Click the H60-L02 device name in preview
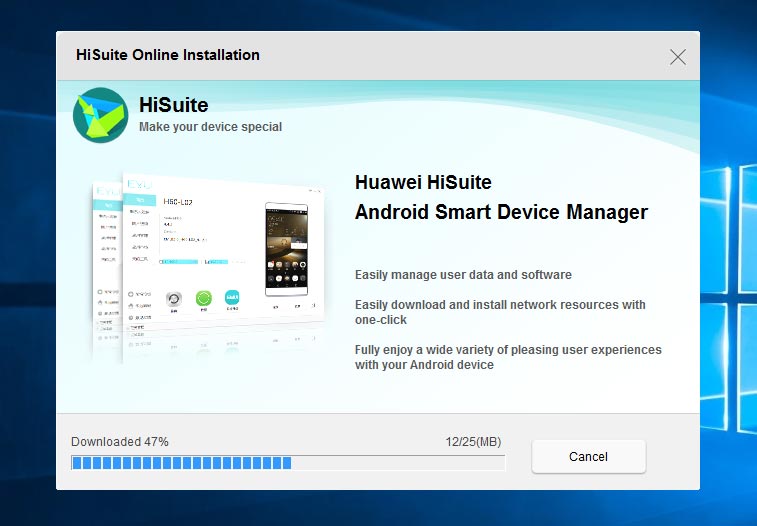This screenshot has height=526, width=757. [x=176, y=203]
